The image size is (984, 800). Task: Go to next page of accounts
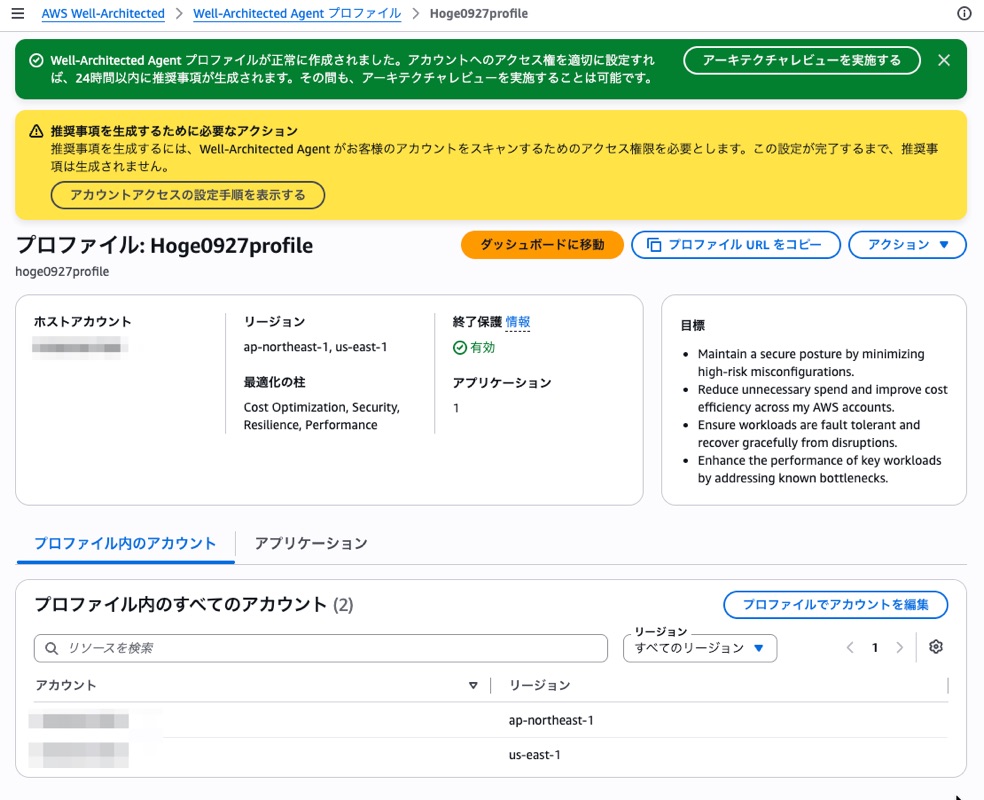tap(899, 648)
